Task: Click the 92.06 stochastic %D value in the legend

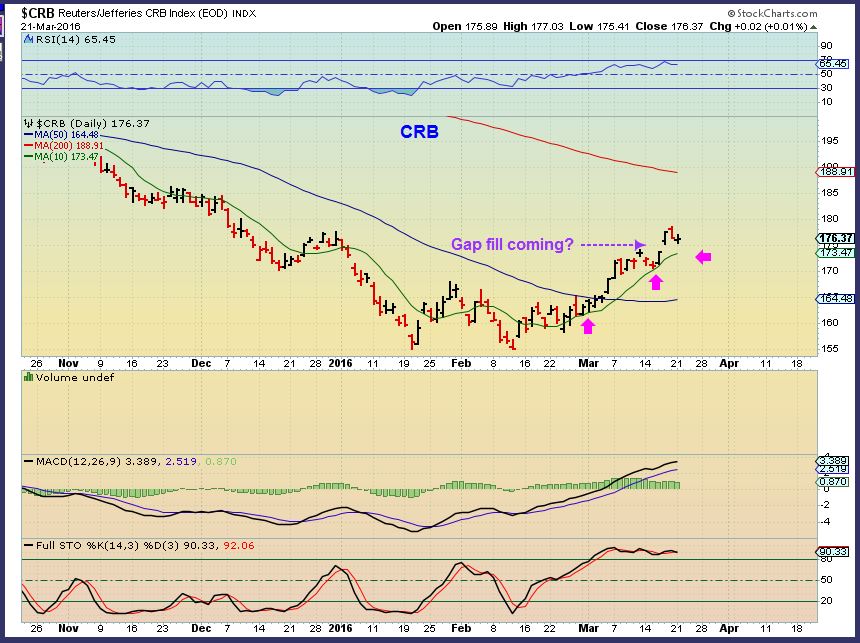Action: 239,546
